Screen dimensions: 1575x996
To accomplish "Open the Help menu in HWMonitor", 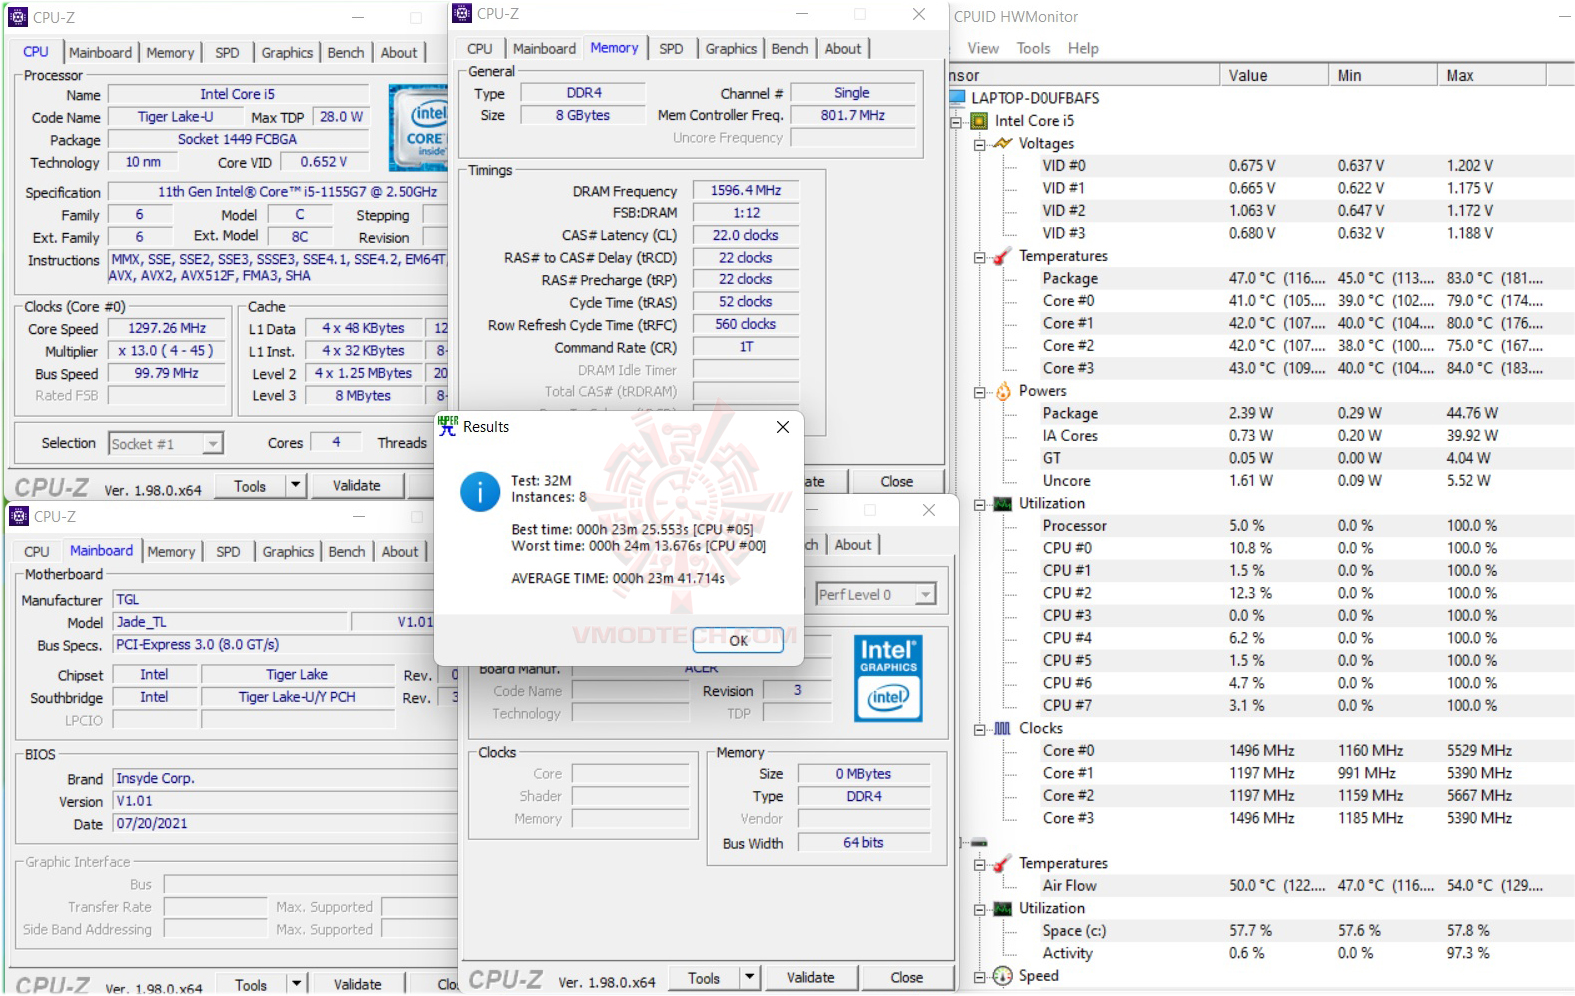I will (x=1083, y=48).
